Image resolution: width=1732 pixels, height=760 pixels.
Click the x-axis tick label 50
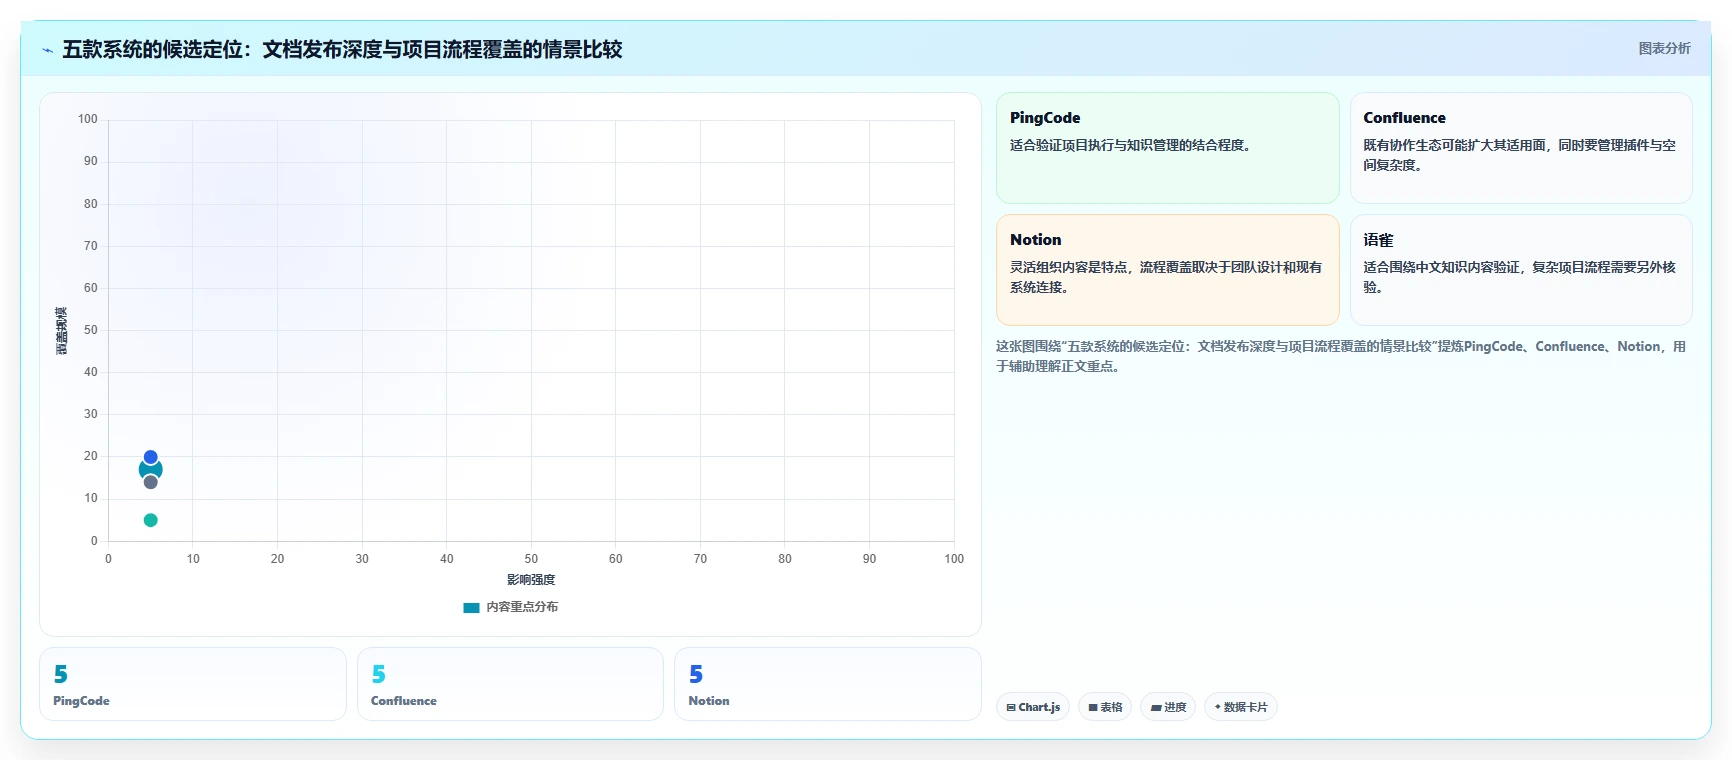click(x=531, y=559)
